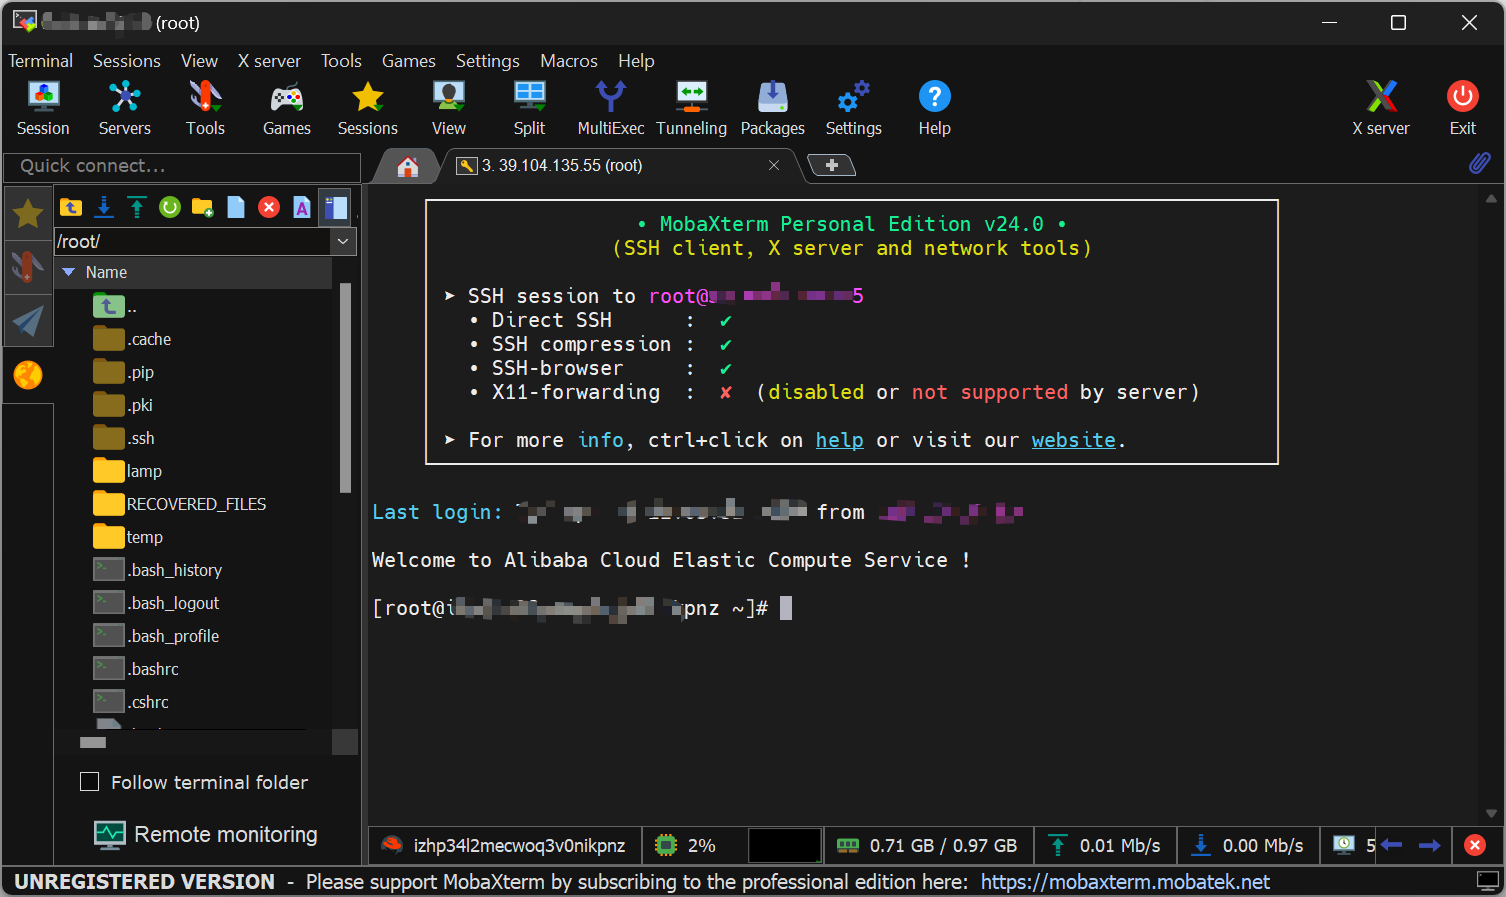The height and width of the screenshot is (897, 1506).
Task: Open the Help question mark icon
Action: 934,108
